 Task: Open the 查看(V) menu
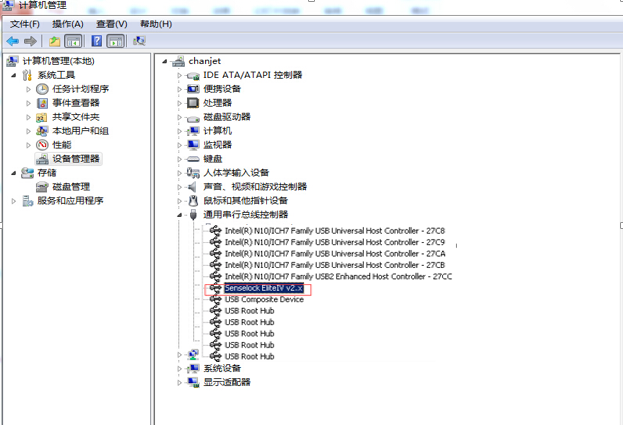pyautogui.click(x=112, y=23)
